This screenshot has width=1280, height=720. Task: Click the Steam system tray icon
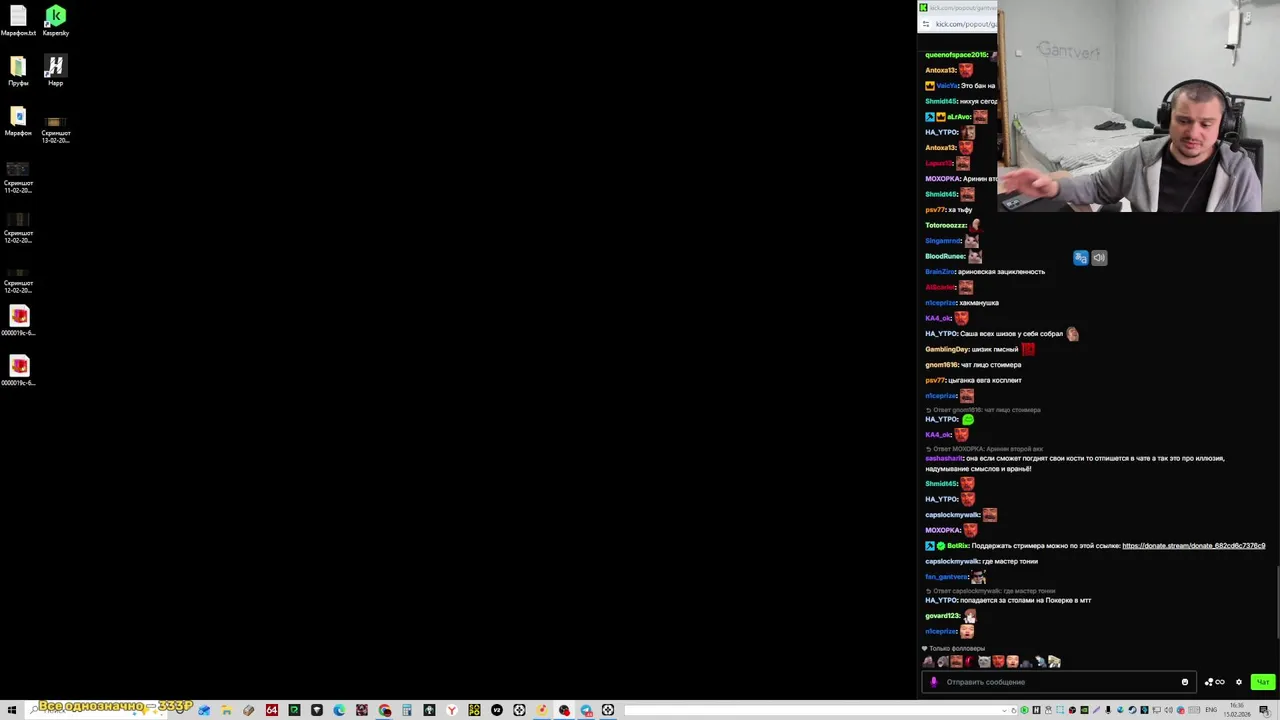1132,710
